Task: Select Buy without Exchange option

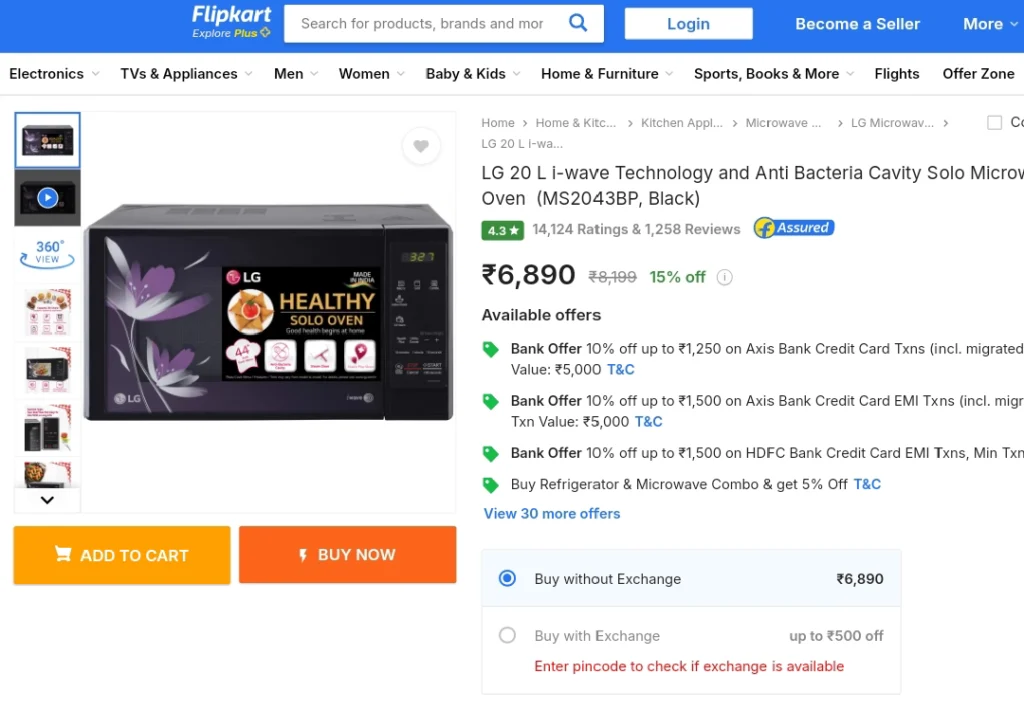Action: (x=507, y=578)
